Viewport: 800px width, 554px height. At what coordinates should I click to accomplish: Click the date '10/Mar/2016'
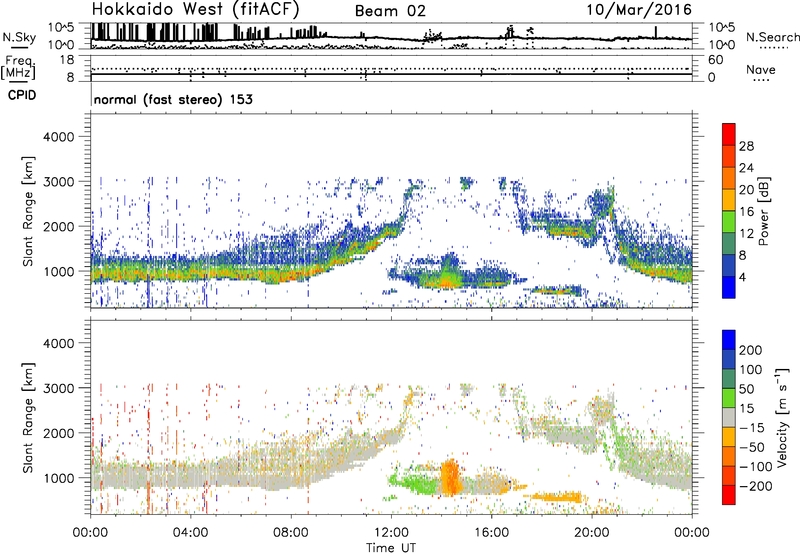(x=639, y=10)
